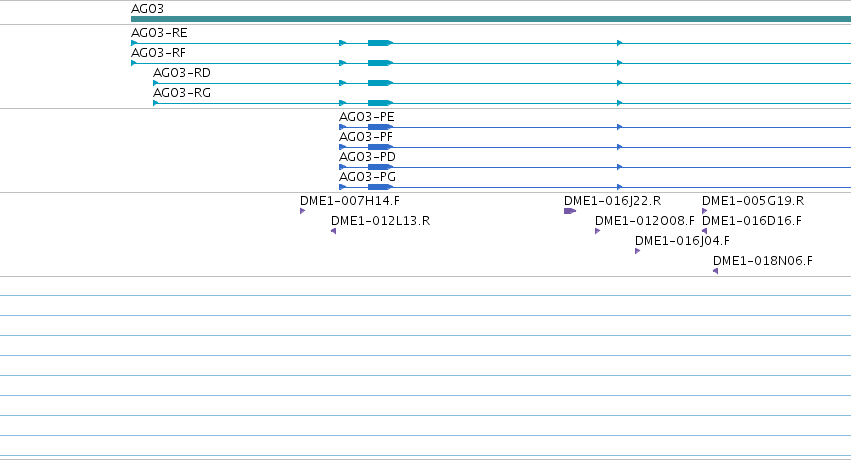Select protein AGO3-PF label
Viewport: 851px width, 460px height.
(365, 137)
